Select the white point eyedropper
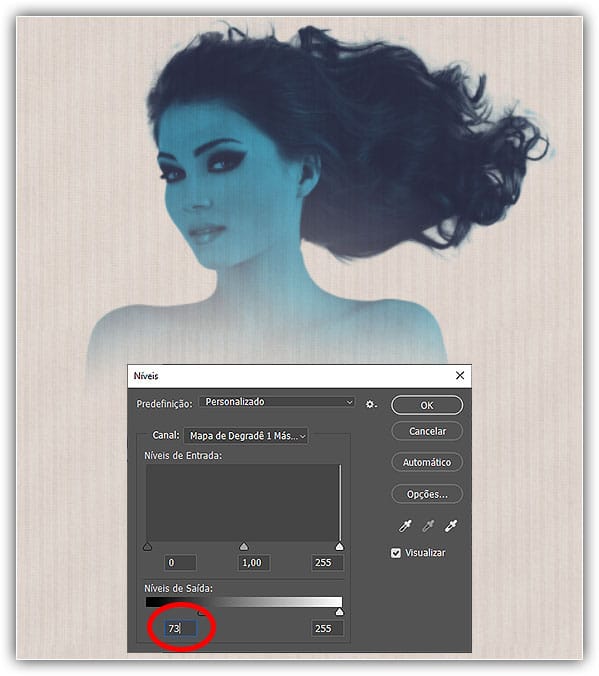The image size is (599, 676). pyautogui.click(x=451, y=526)
